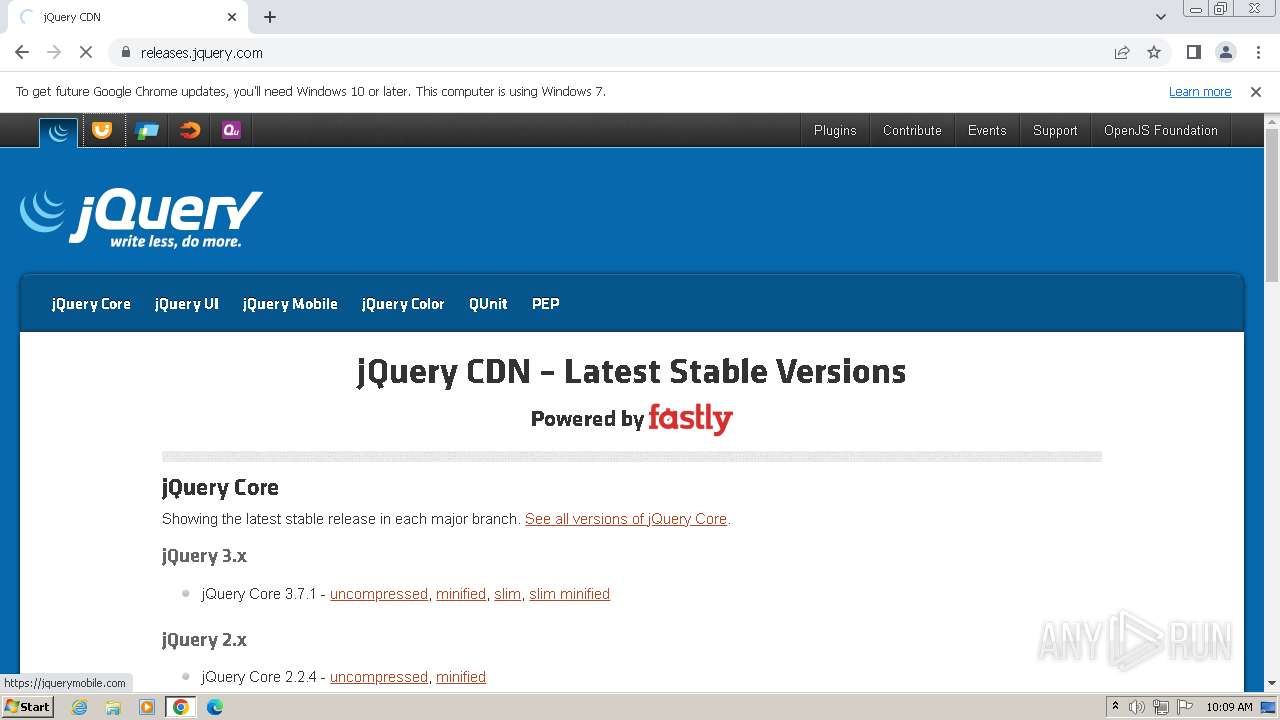The width and height of the screenshot is (1280, 720).
Task: Open the jQuery UI site icon
Action: 102,130
